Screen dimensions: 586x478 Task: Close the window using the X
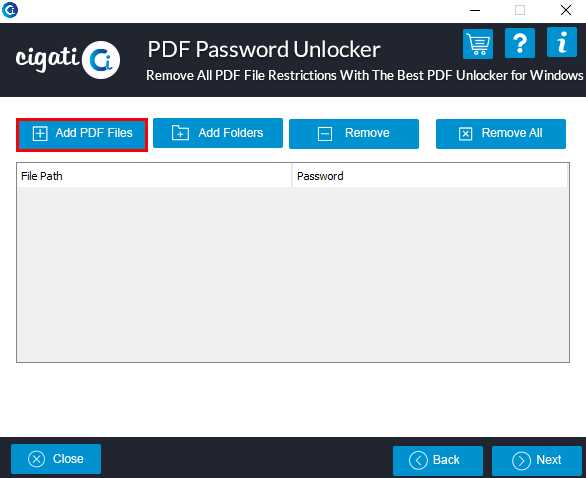tap(566, 10)
